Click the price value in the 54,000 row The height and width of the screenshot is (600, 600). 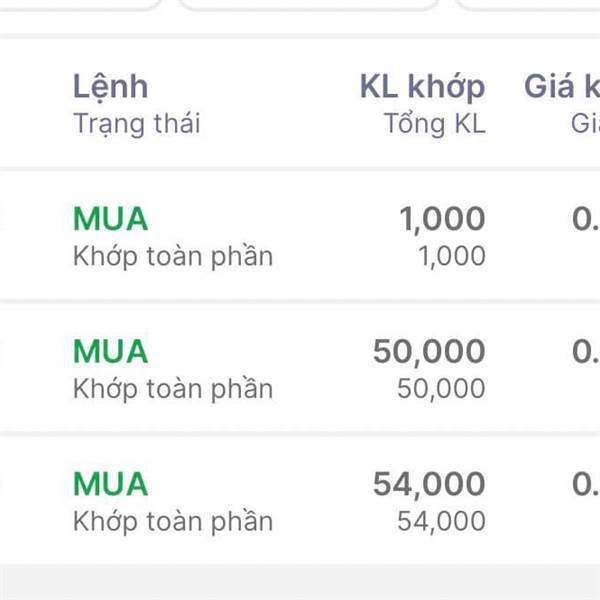[585, 484]
